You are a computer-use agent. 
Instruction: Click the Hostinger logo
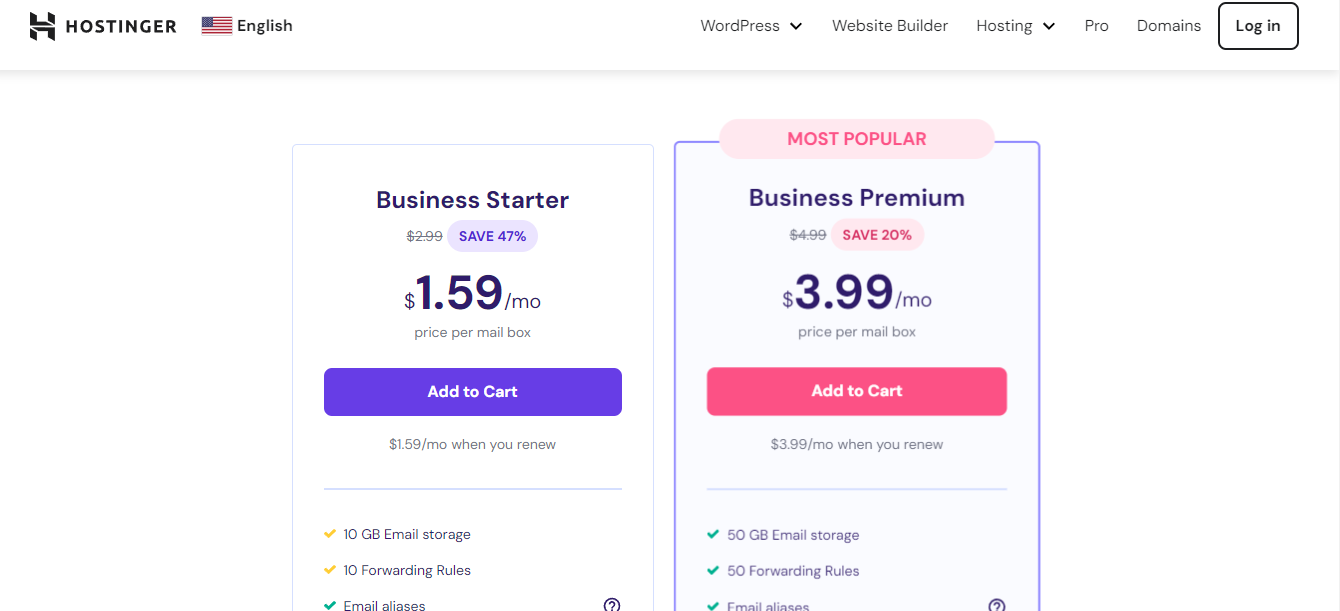point(102,25)
